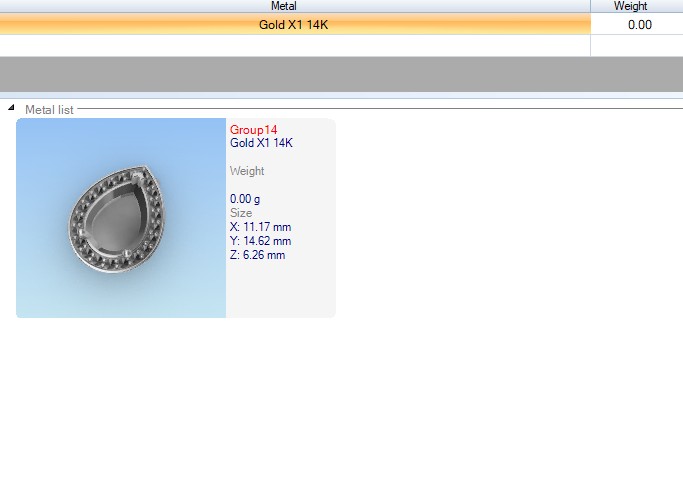683x496 pixels.
Task: Click the empty Weight cell in second row
Action: [636, 45]
